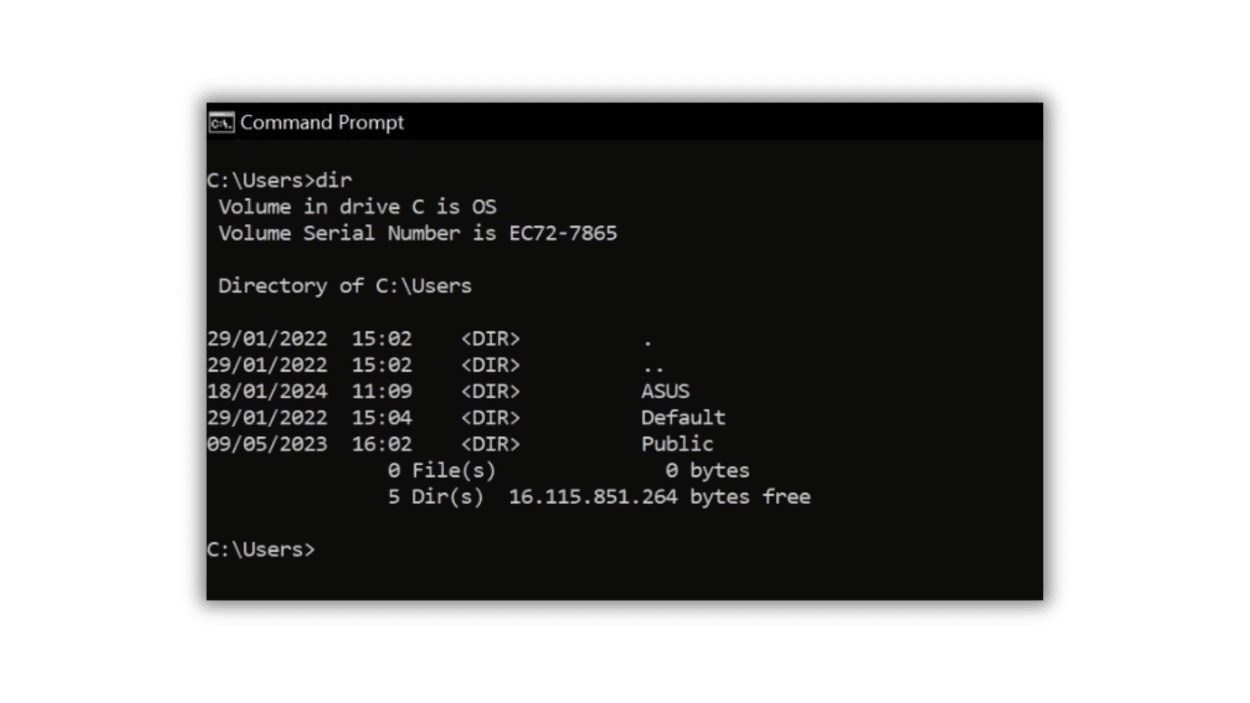
Task: Click the Command Prompt window title text
Action: click(x=322, y=123)
